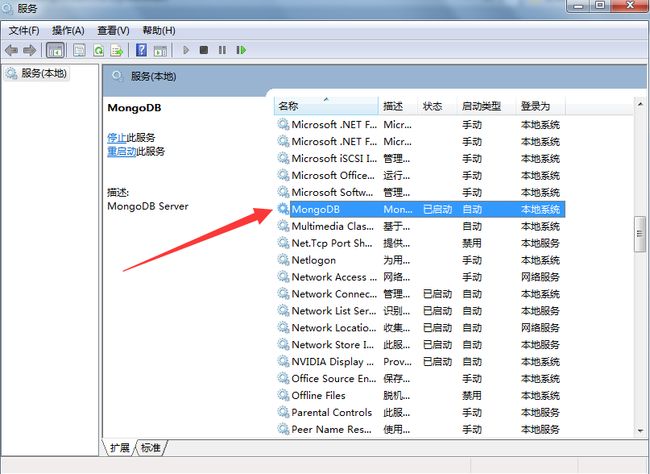Viewport: 650px width, 474px height.
Task: Click the gear icon beside Multimedia Class service
Action: (283, 226)
